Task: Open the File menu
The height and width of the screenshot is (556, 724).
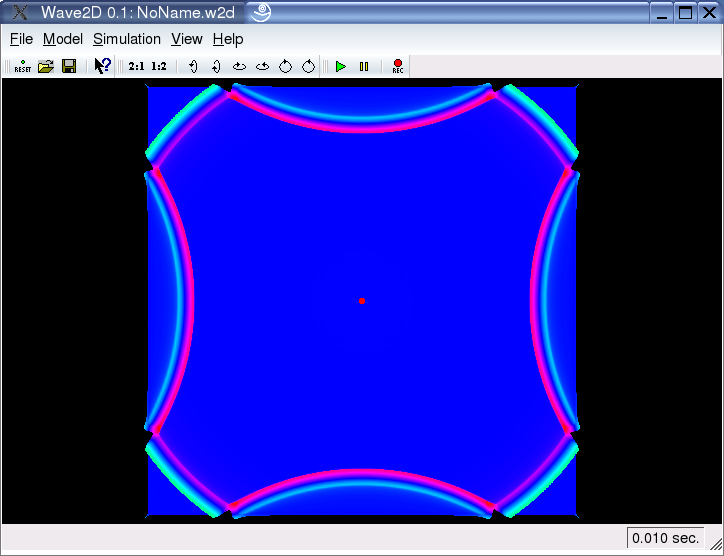Action: (x=21, y=39)
